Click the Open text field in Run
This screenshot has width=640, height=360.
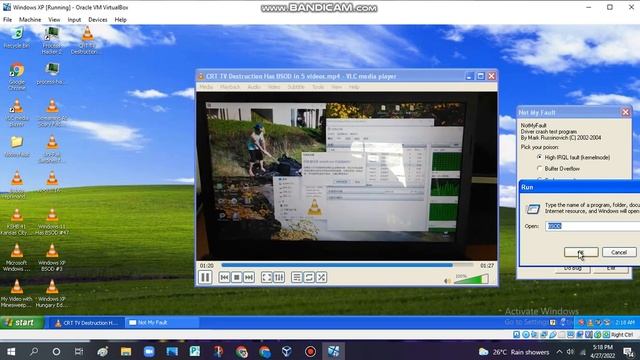593,226
